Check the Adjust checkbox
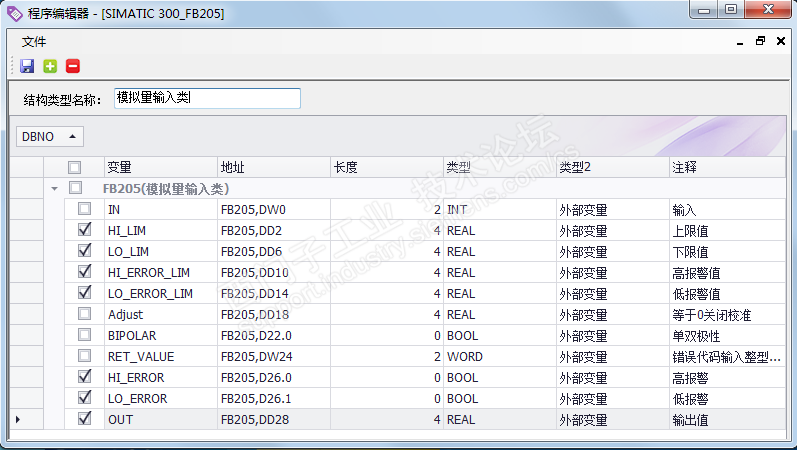Image resolution: width=797 pixels, height=450 pixels. coord(84,314)
